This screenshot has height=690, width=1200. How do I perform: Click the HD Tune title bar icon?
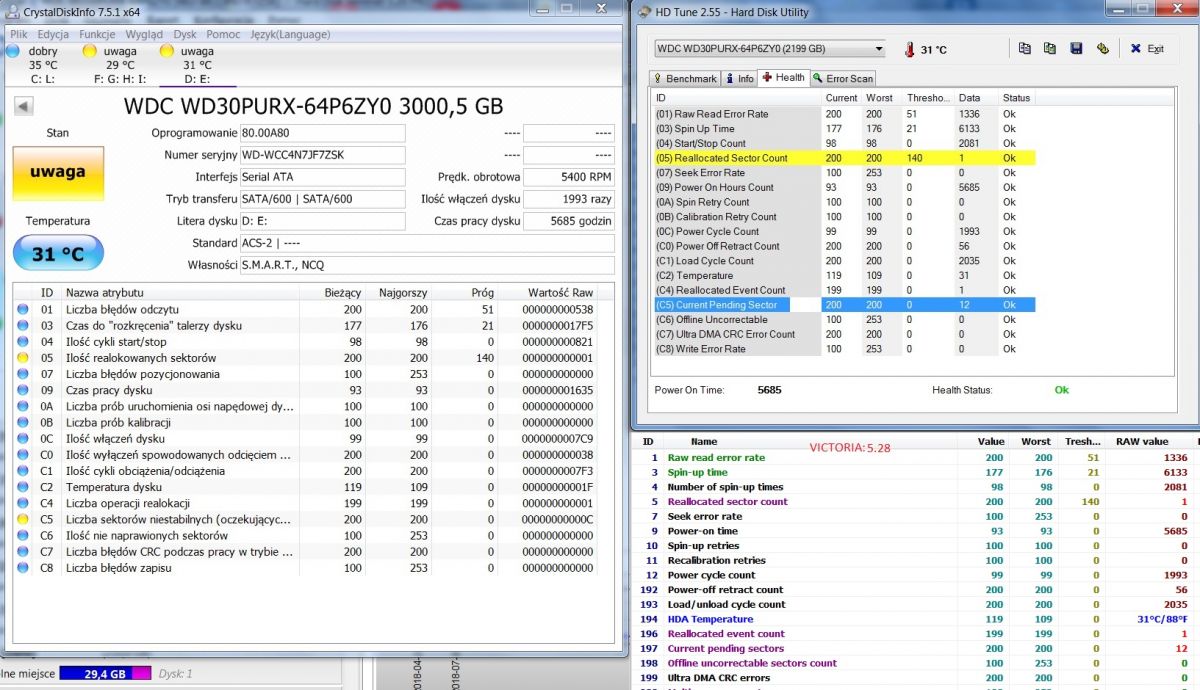(x=643, y=12)
